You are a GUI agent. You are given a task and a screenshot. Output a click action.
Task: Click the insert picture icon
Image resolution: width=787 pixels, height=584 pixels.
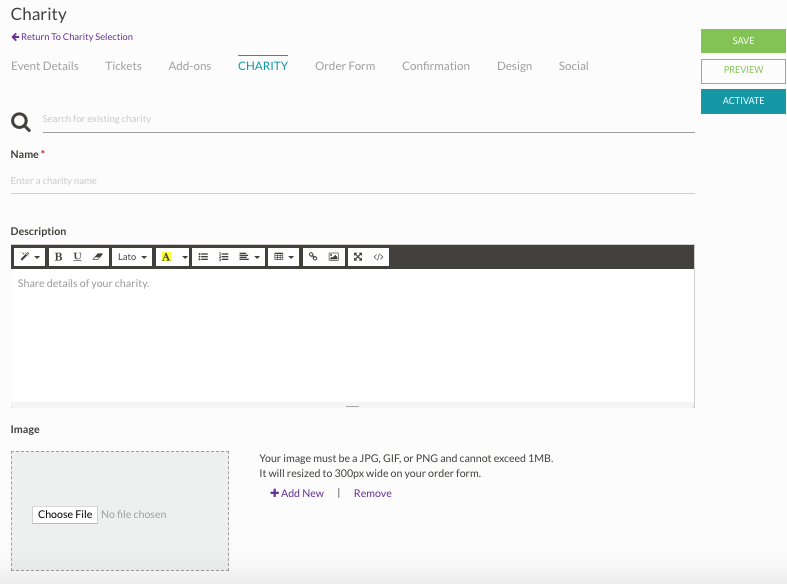tap(334, 257)
